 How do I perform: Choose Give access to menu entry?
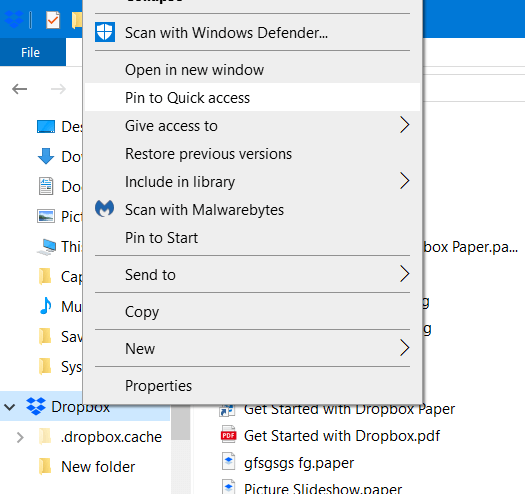pos(252,126)
